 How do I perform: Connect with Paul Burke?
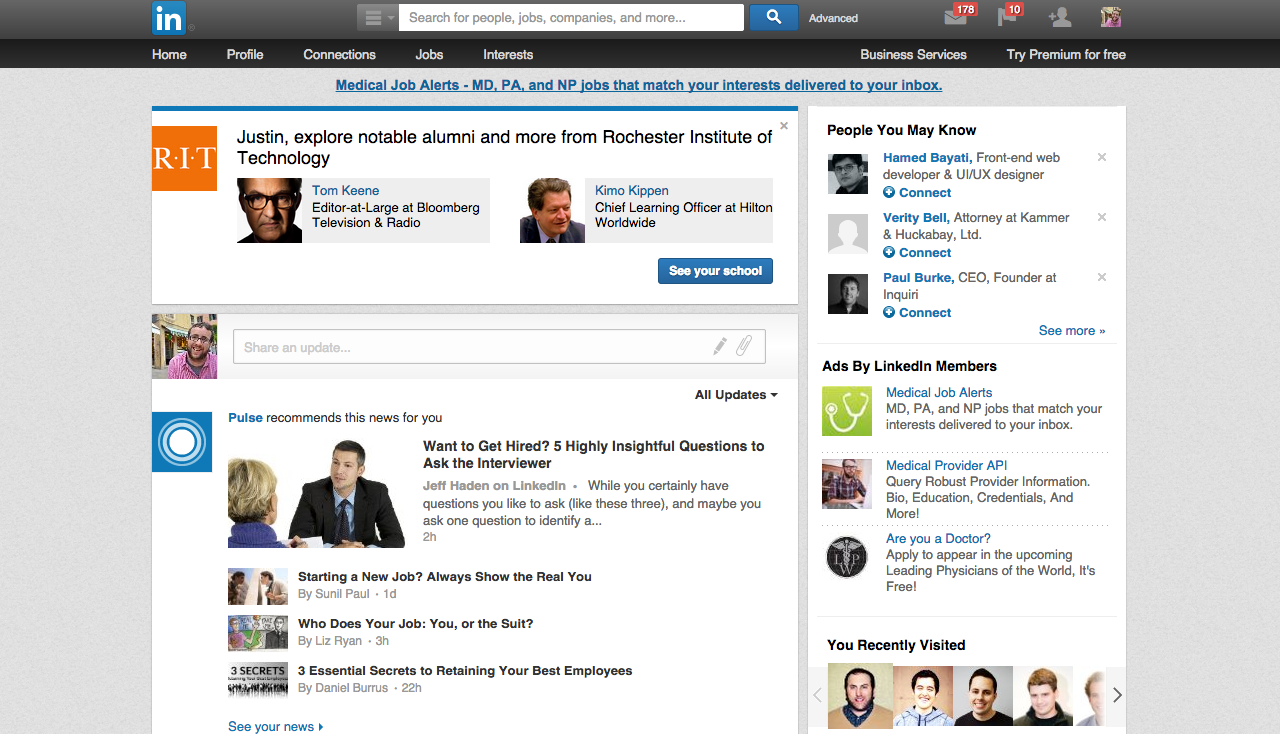pos(917,312)
